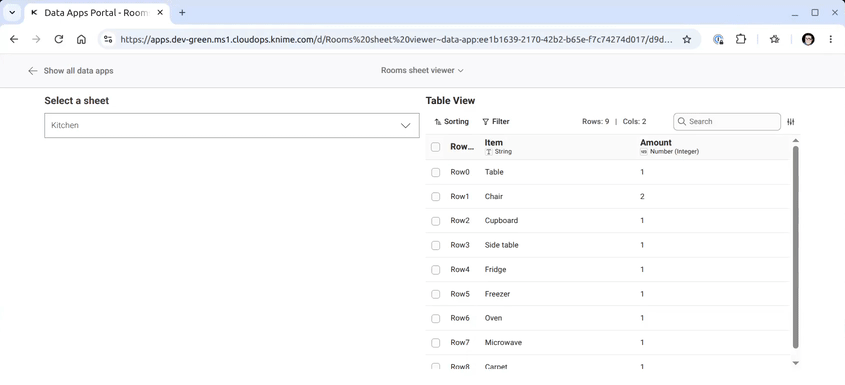
Task: Check the Row0 Table checkbox
Action: (x=435, y=173)
